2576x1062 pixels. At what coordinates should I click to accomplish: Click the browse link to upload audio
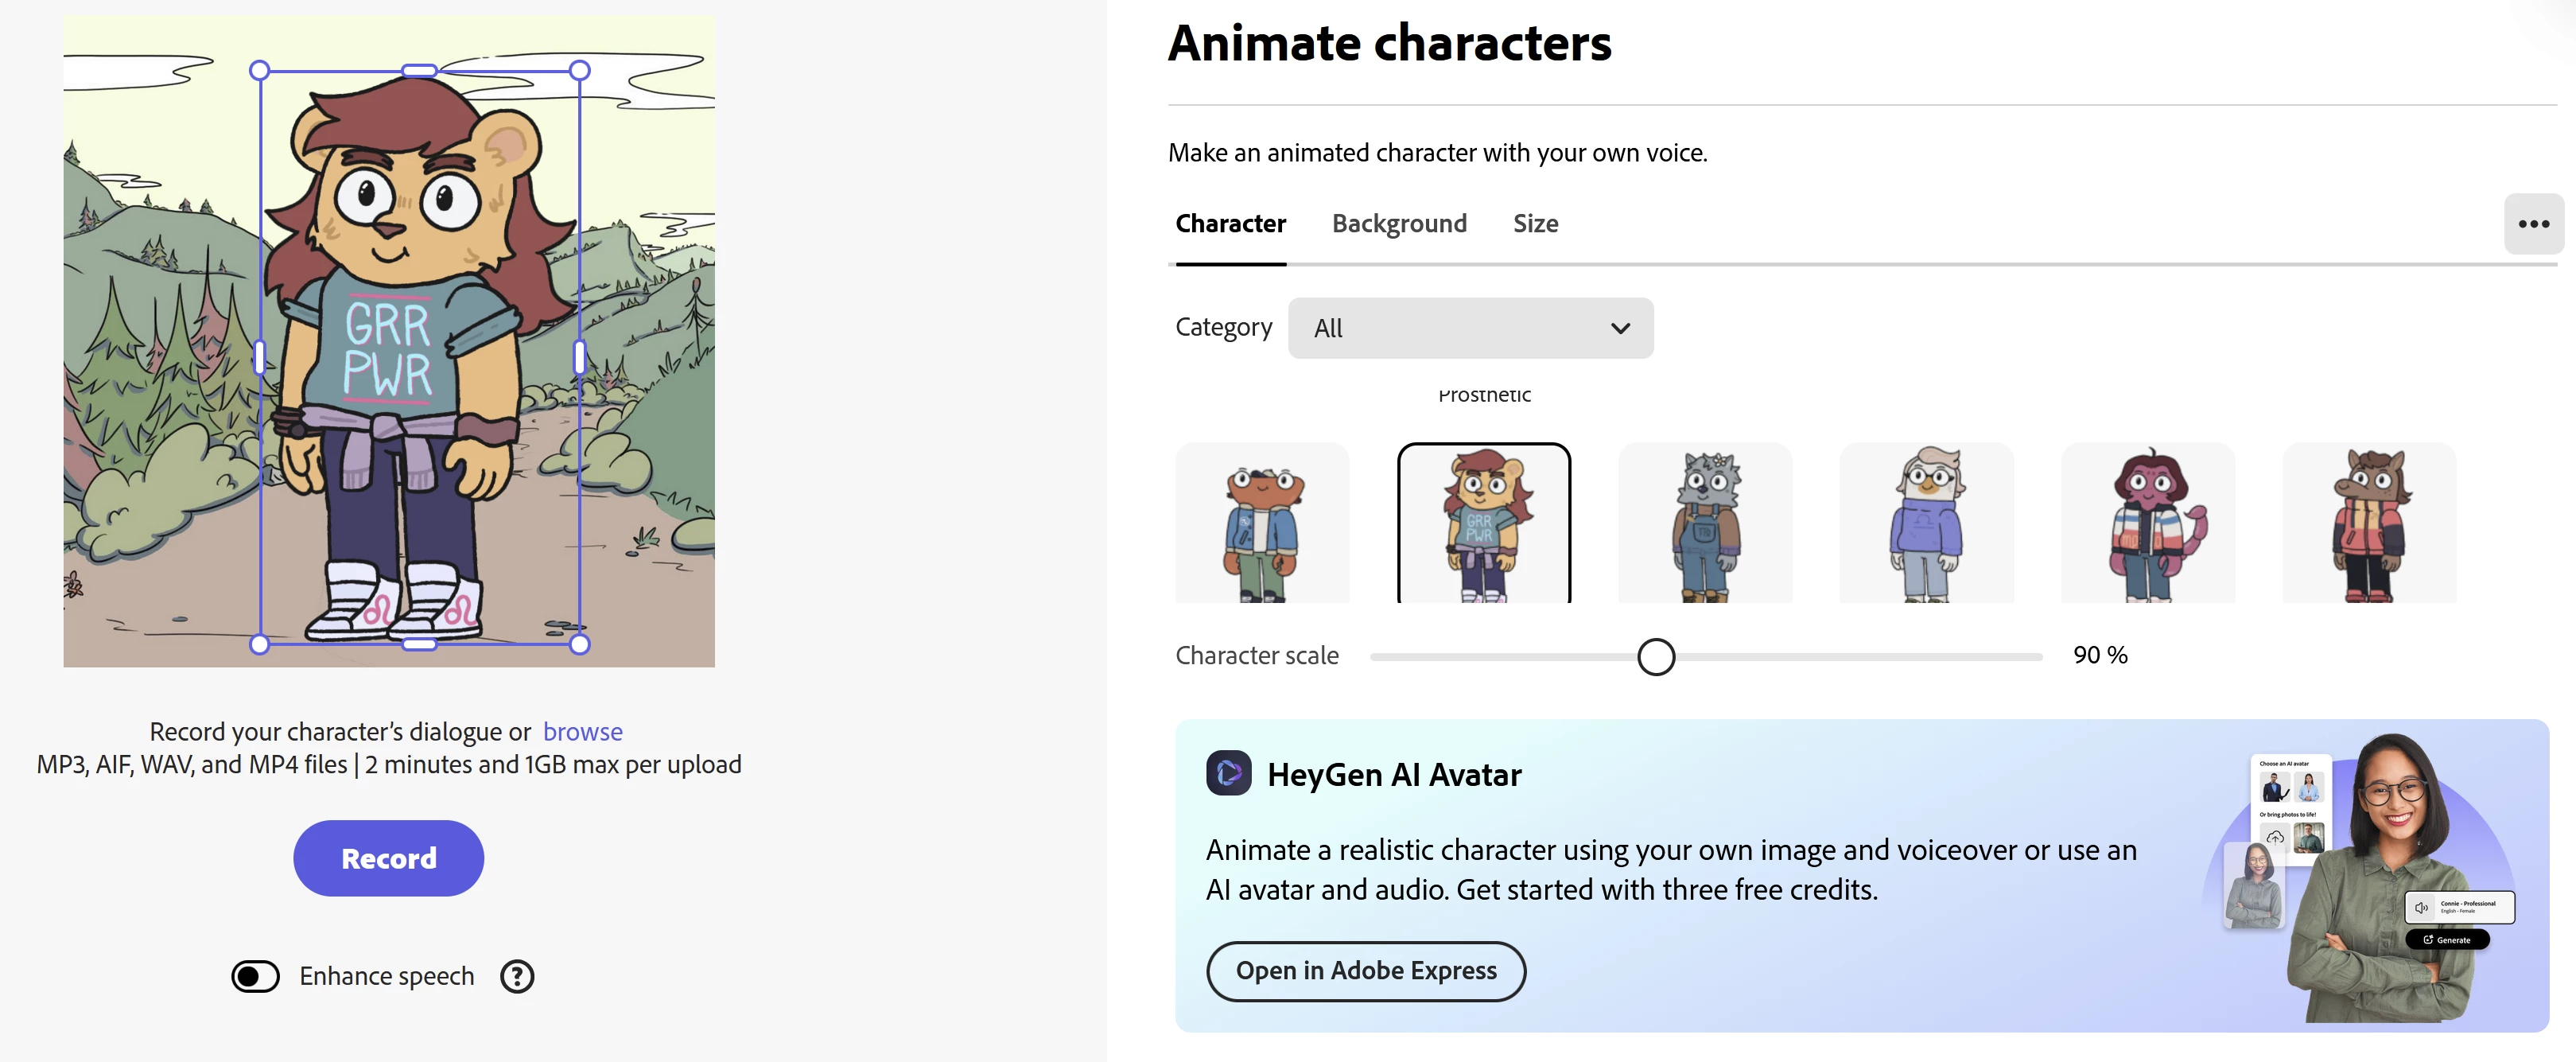[x=582, y=732]
